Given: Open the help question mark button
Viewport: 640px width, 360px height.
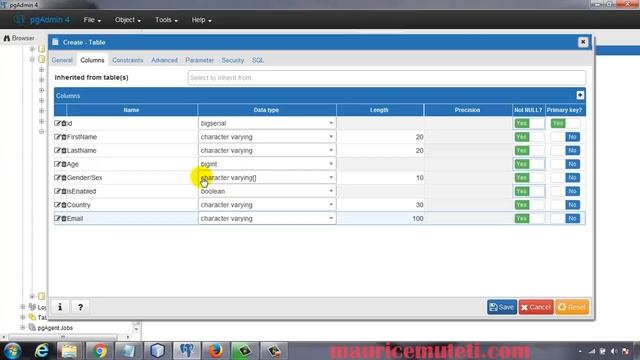Looking at the screenshot, I should pos(80,307).
